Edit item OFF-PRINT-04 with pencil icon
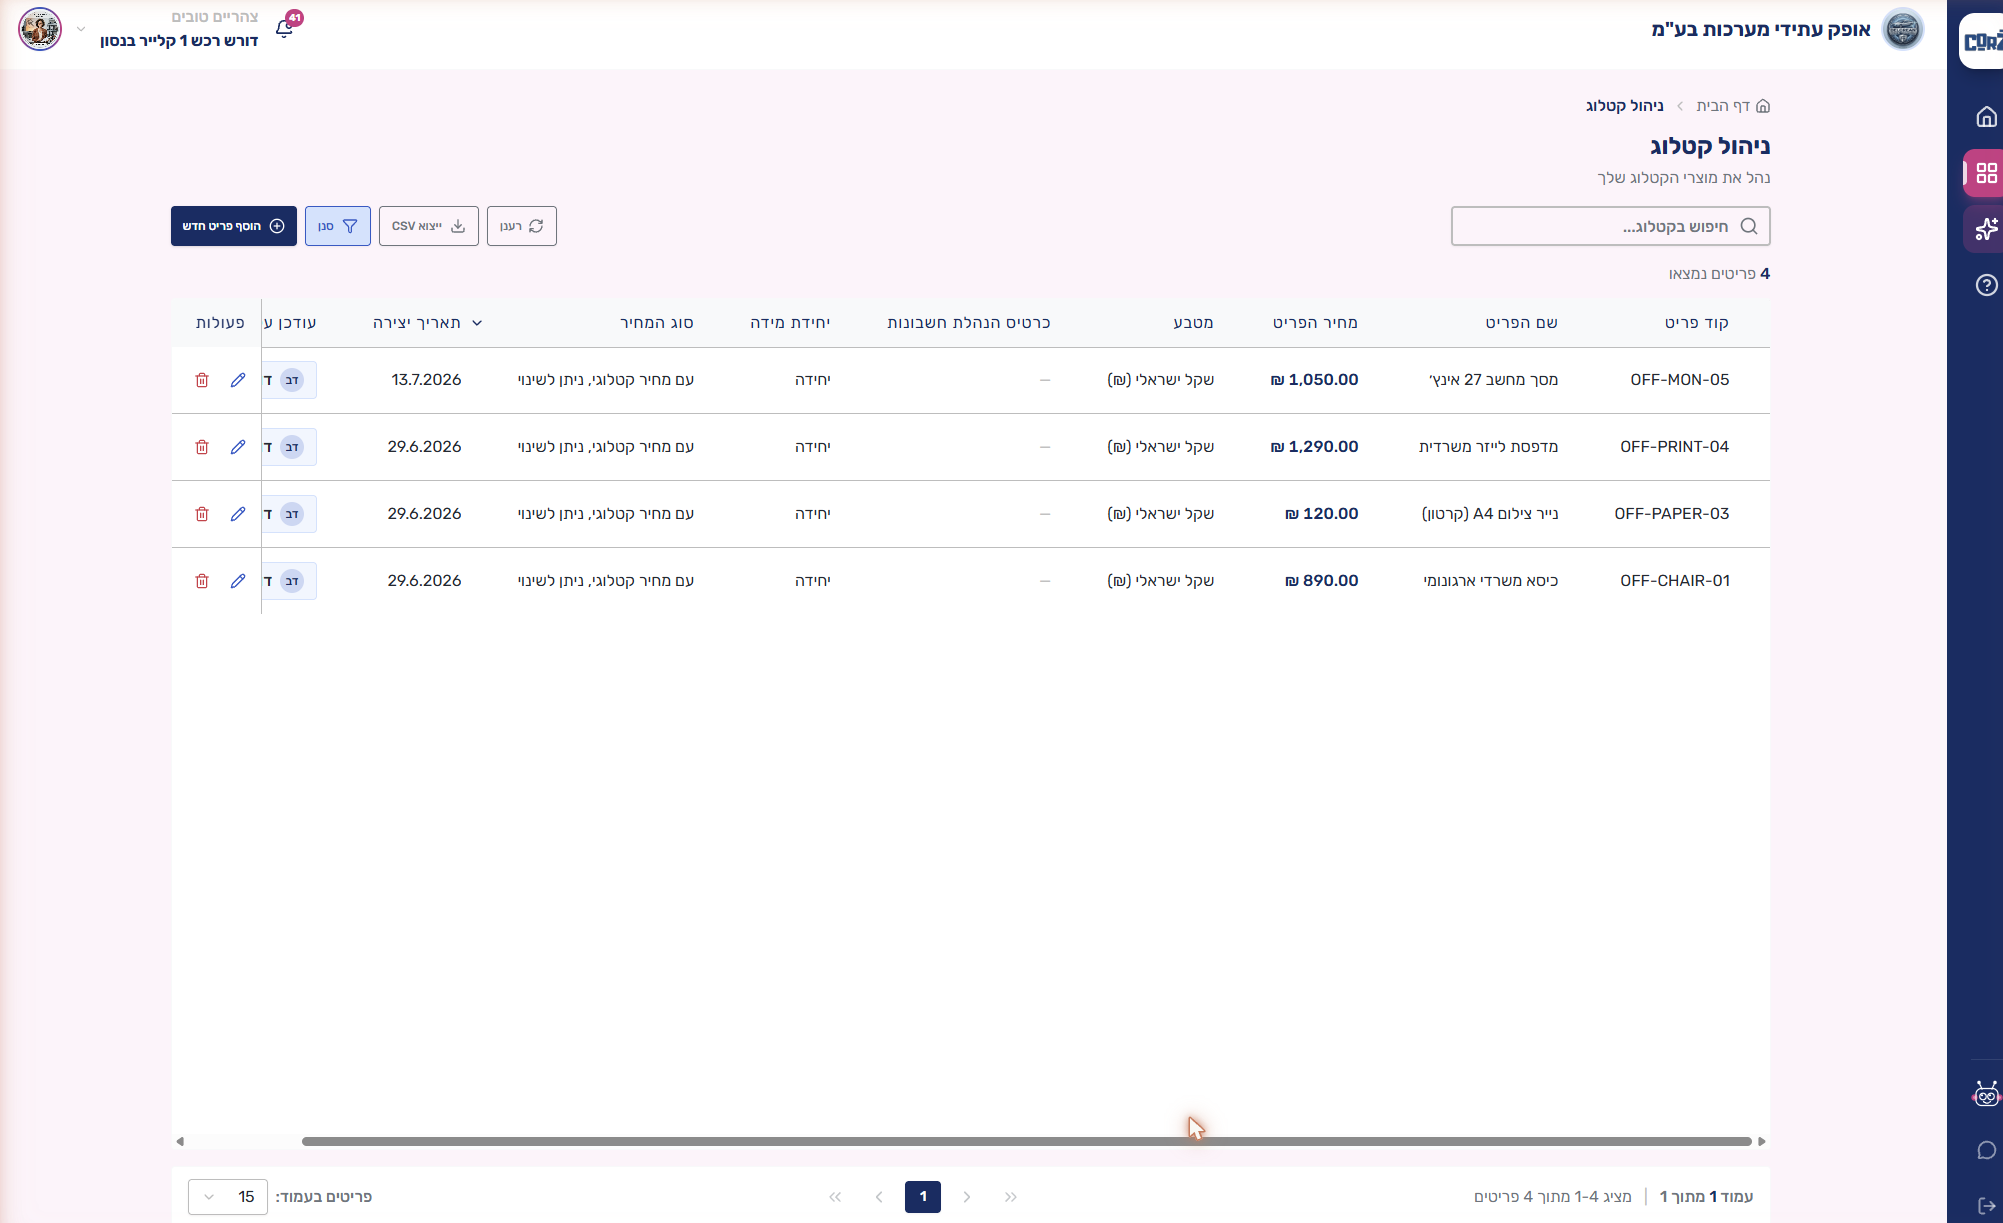This screenshot has height=1223, width=2003. 238,447
